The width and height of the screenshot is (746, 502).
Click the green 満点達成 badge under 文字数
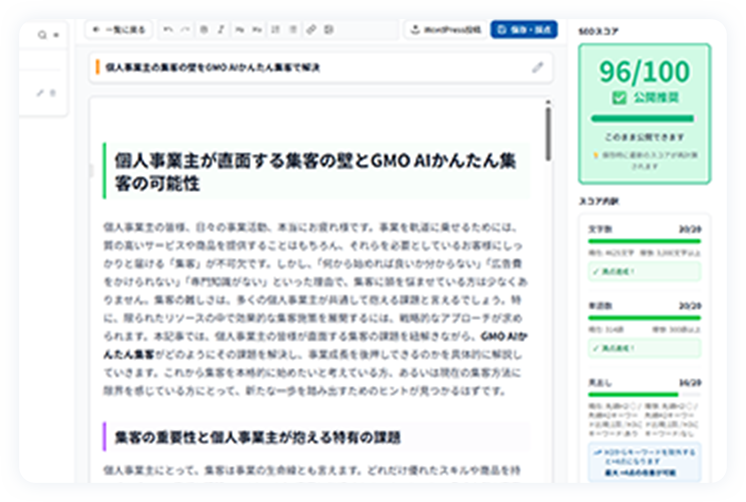[x=645, y=272]
